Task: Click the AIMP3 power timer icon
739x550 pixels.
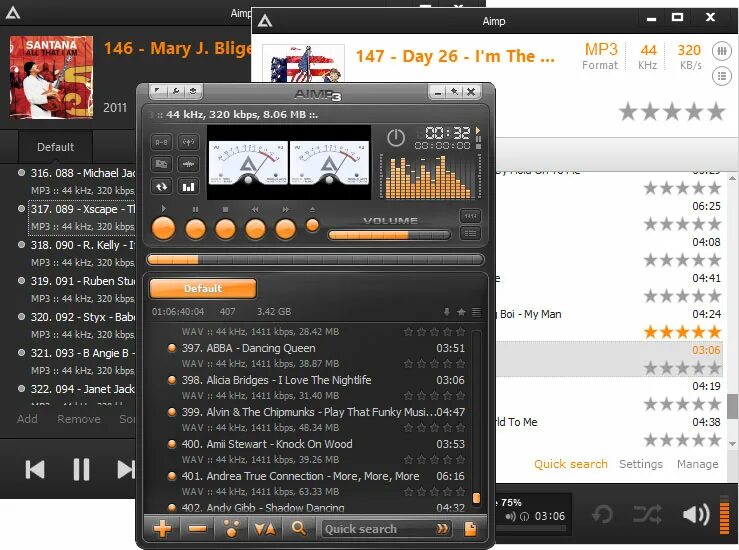Action: tap(396, 138)
